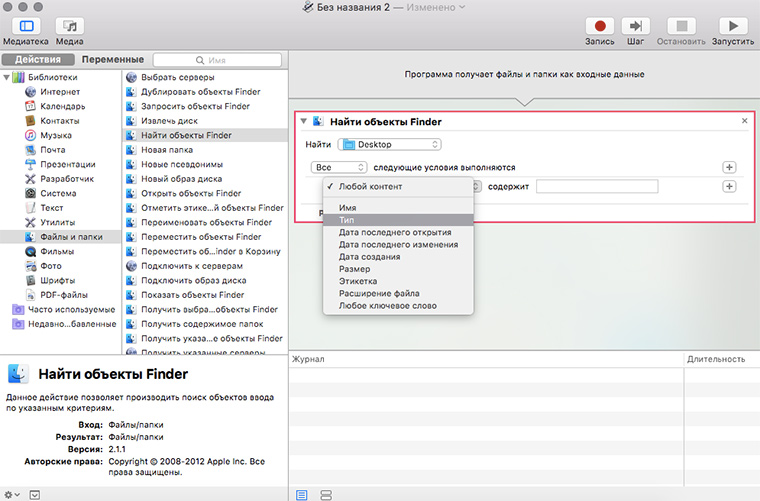
Task: Add a condition with the top plus button
Action: tap(729, 167)
